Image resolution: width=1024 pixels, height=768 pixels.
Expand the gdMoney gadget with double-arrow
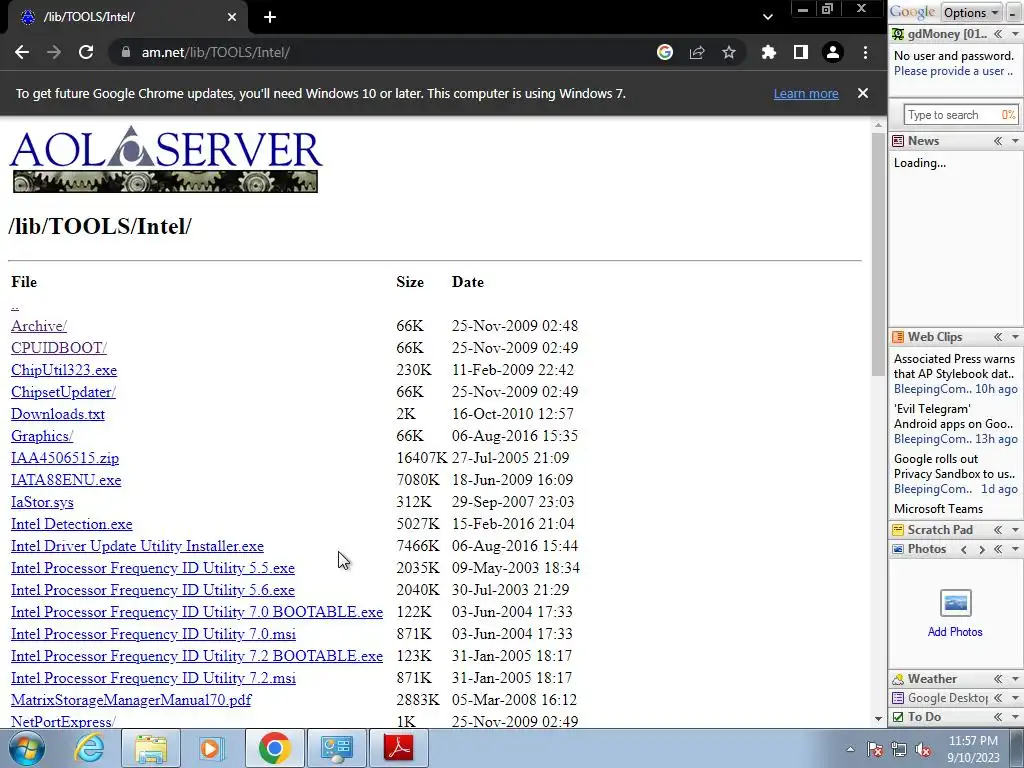998,34
